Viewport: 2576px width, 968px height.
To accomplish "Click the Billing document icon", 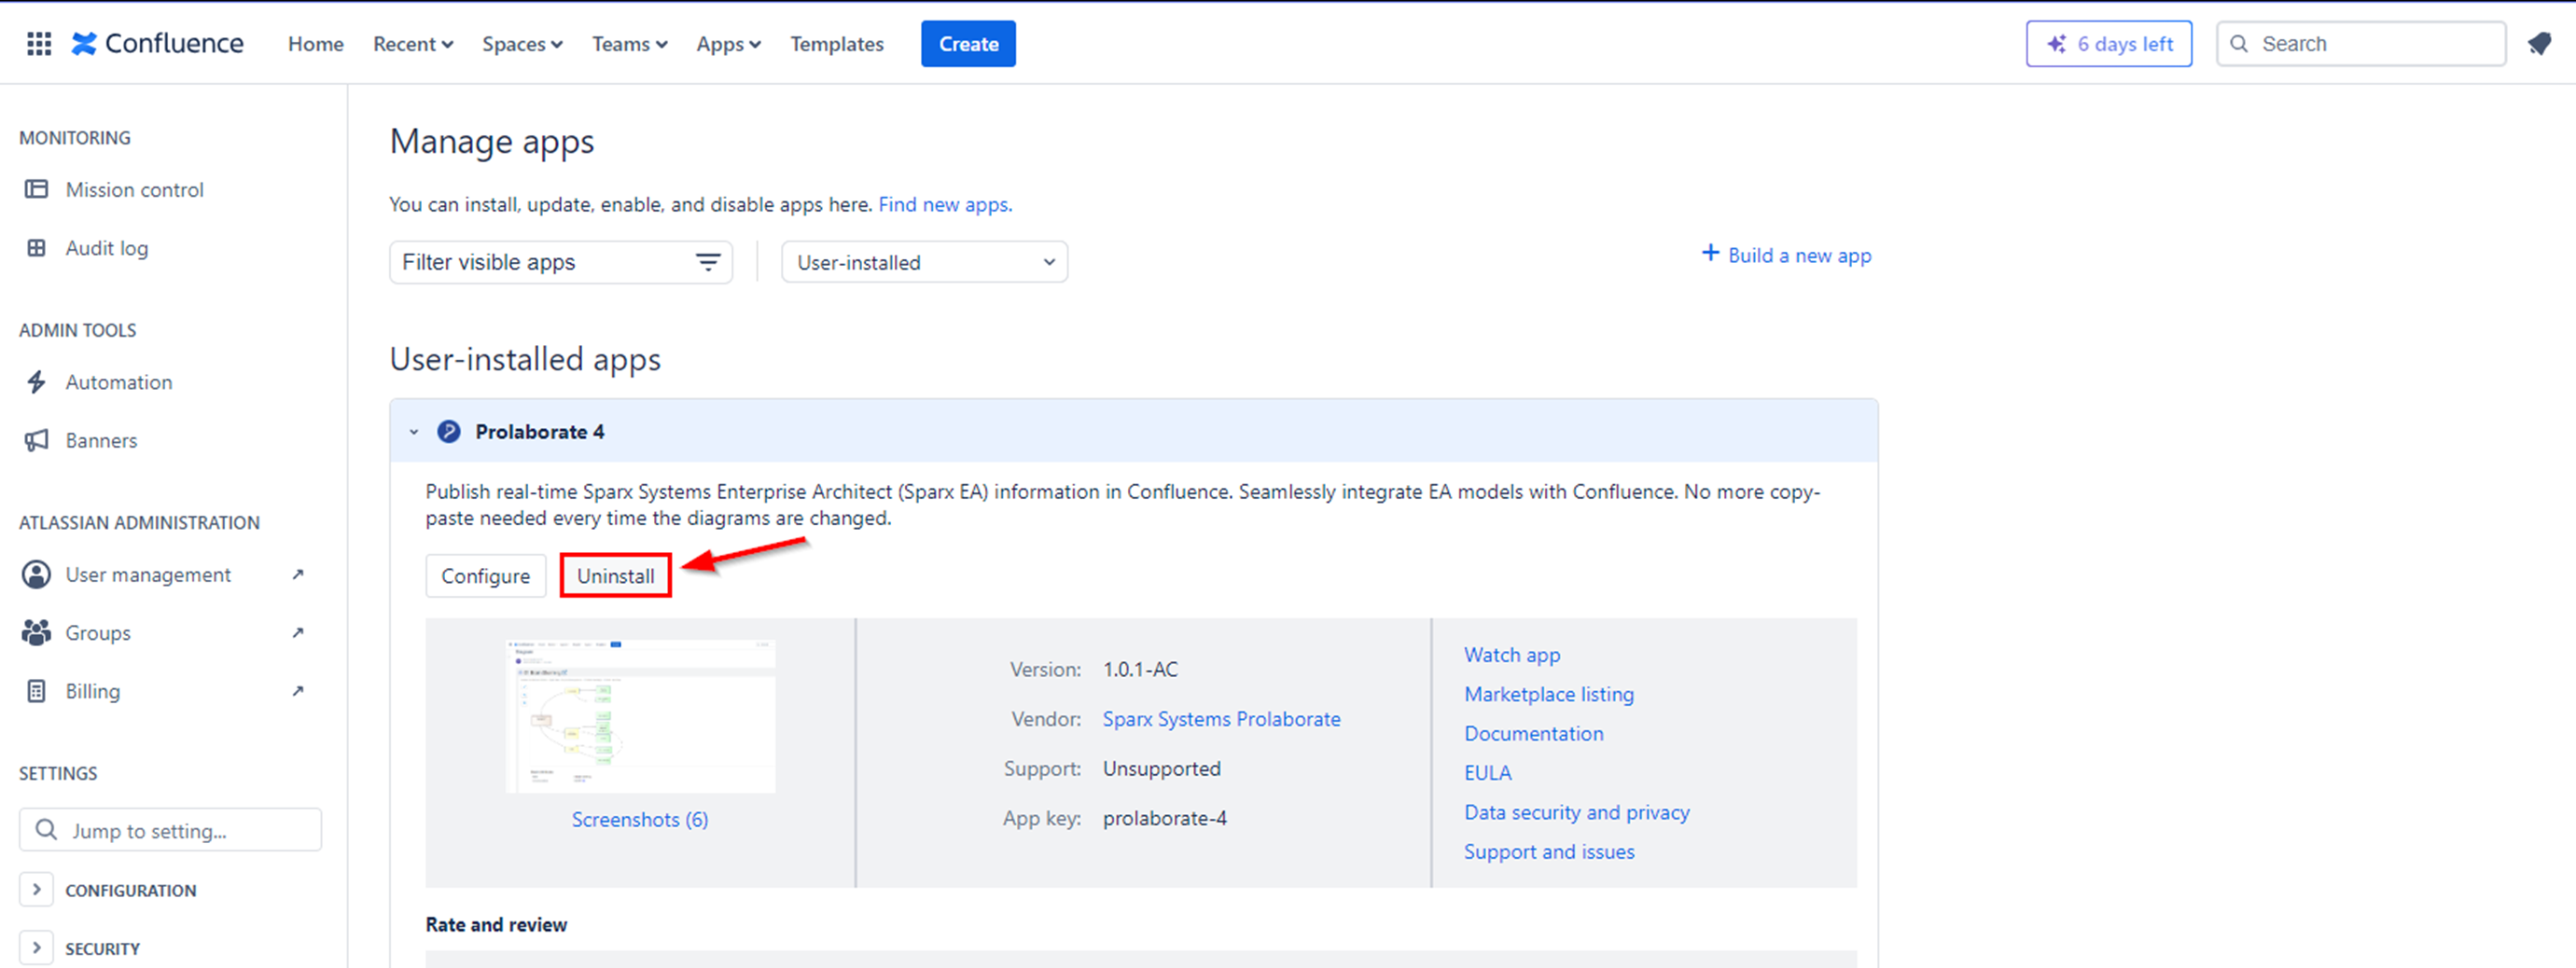I will pyautogui.click(x=37, y=690).
